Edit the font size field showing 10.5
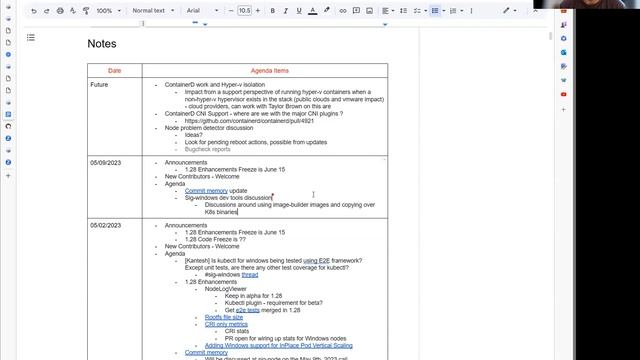Screen dimensions: 640x360 [x=244, y=11]
